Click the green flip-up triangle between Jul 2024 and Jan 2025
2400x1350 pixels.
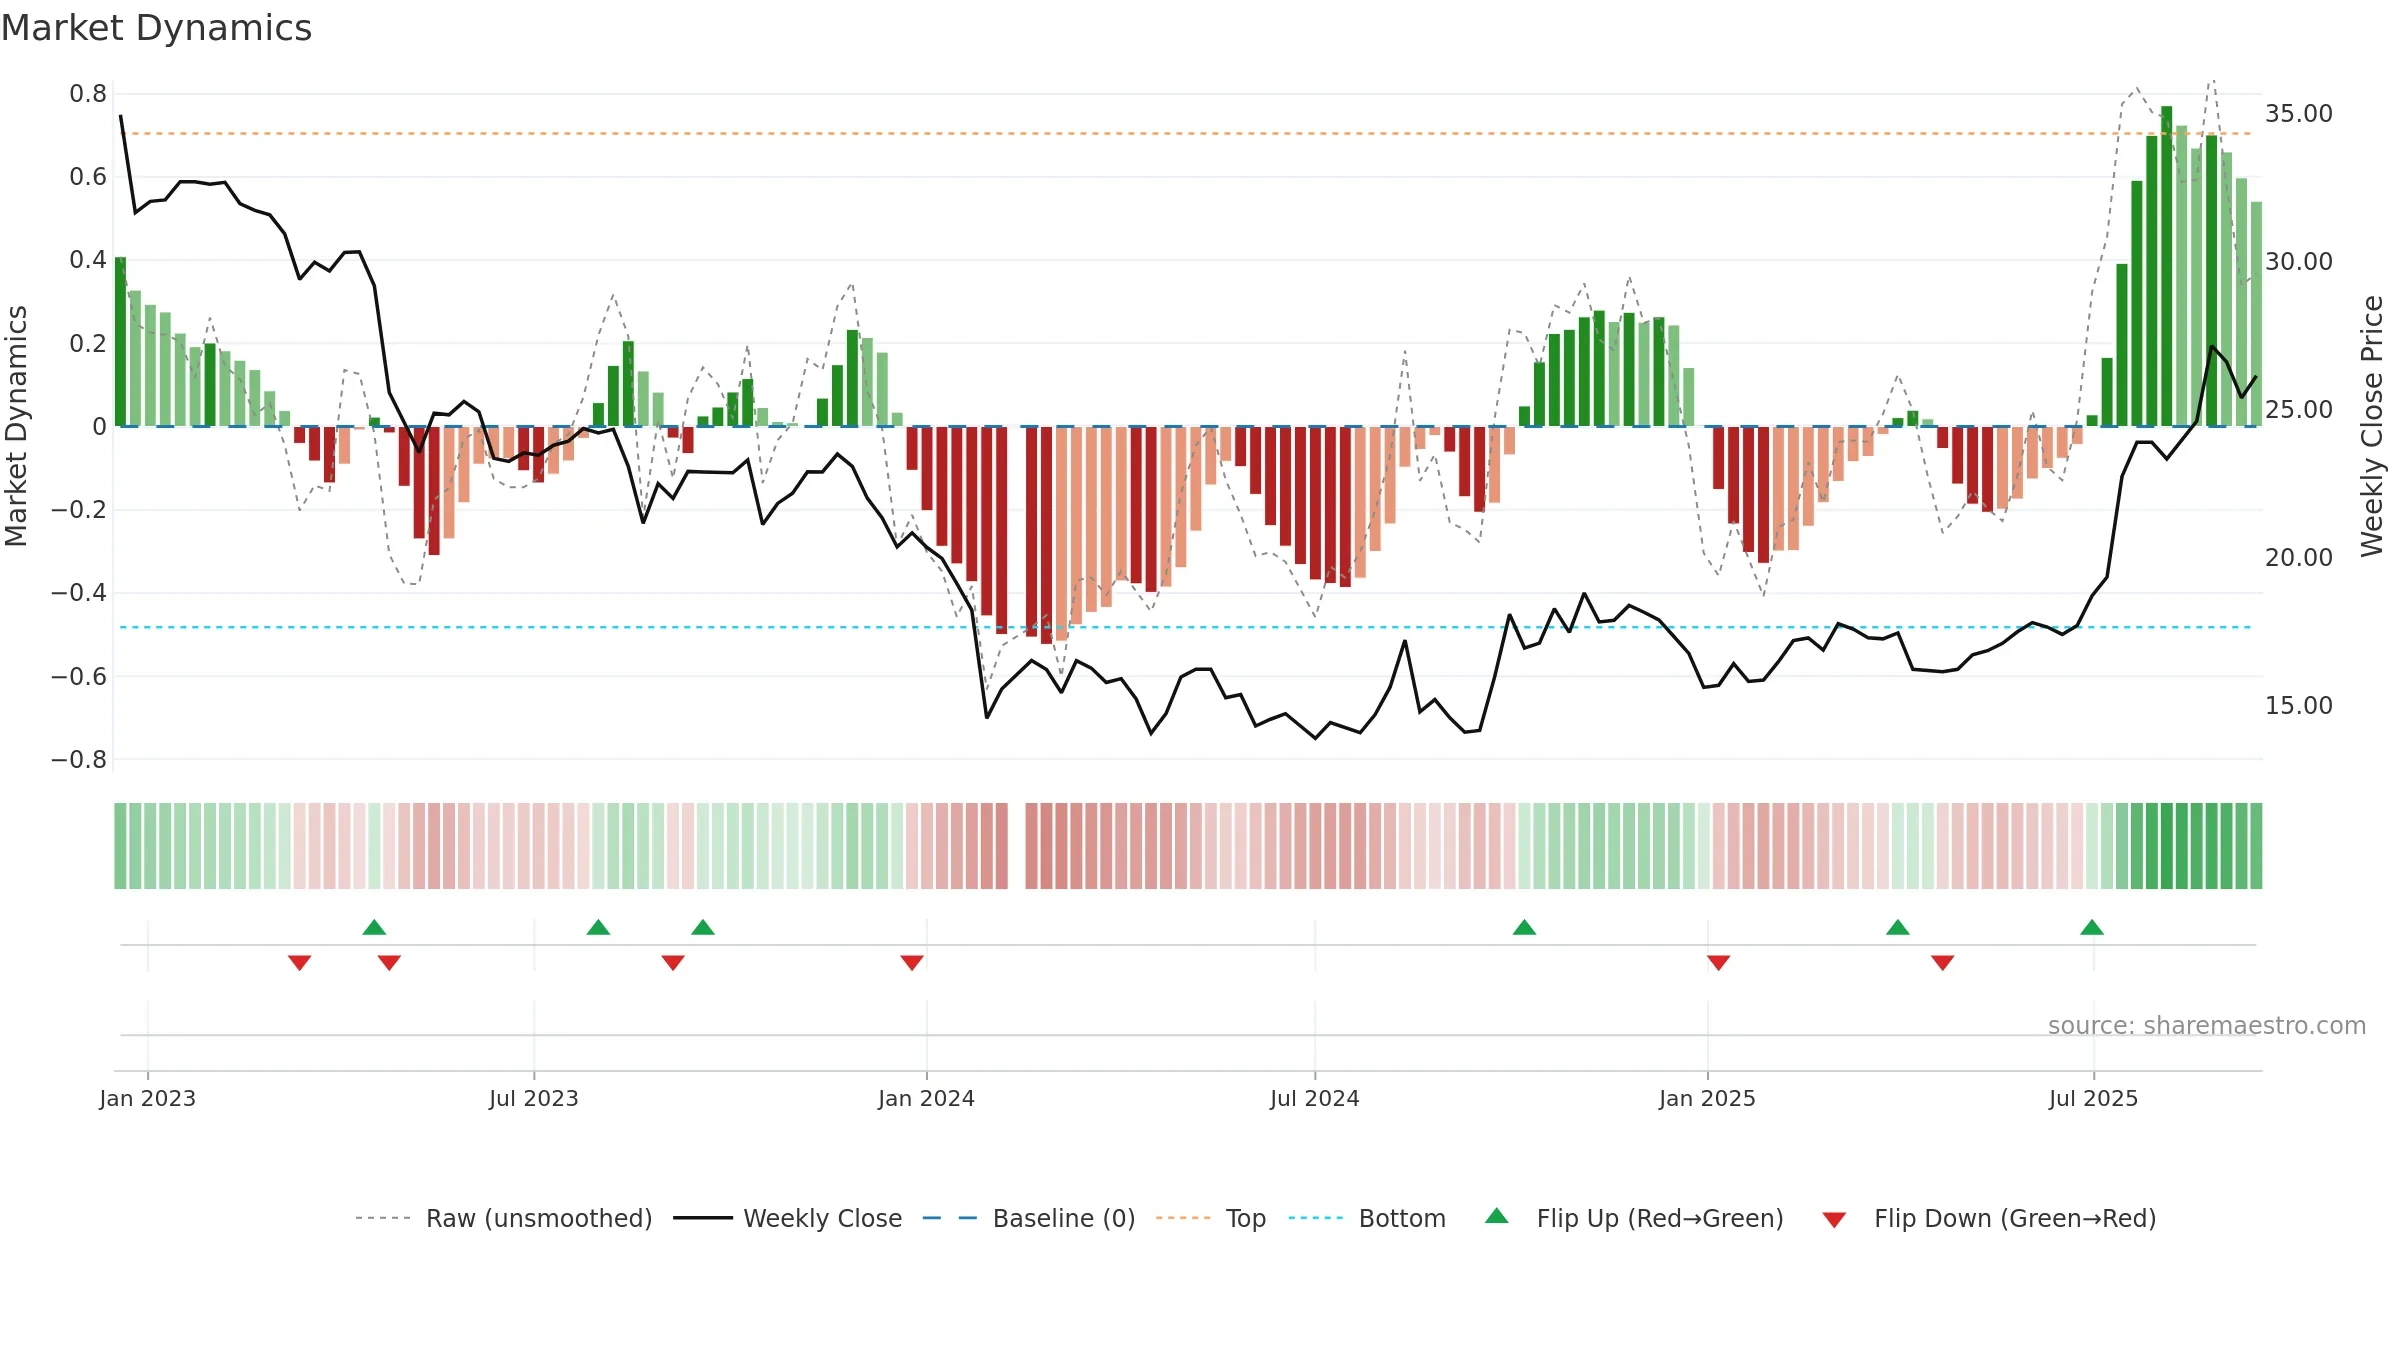click(1524, 927)
